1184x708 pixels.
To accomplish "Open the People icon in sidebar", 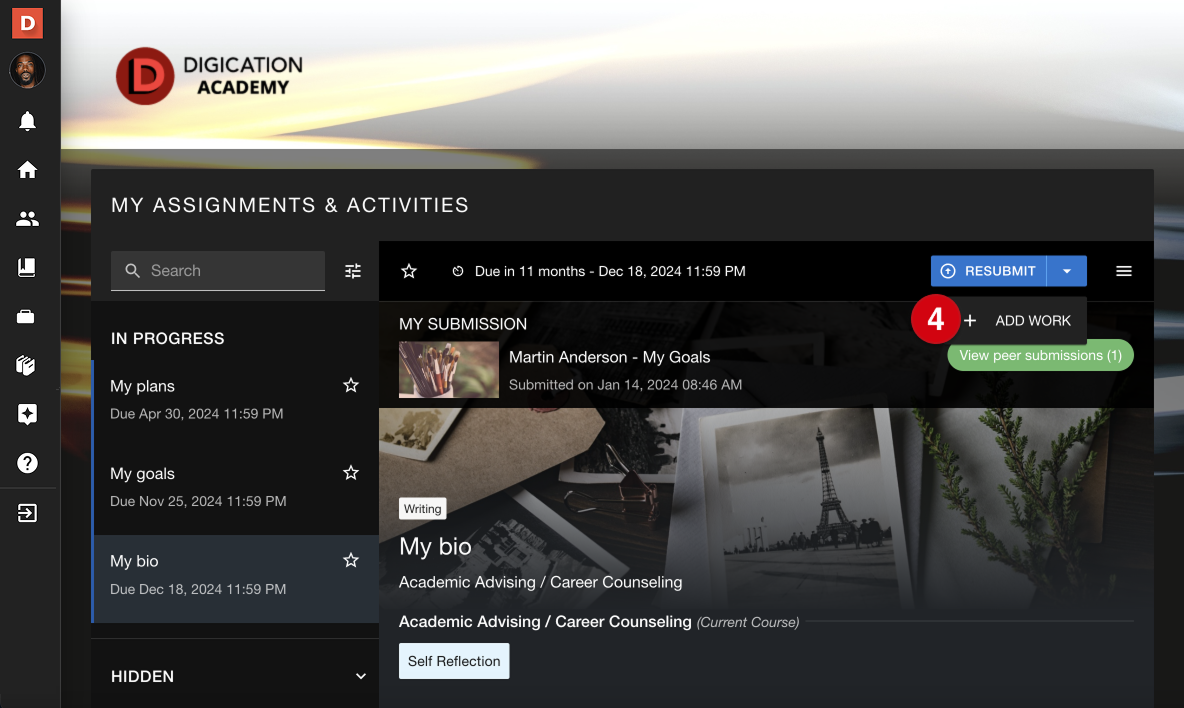I will [x=27, y=219].
